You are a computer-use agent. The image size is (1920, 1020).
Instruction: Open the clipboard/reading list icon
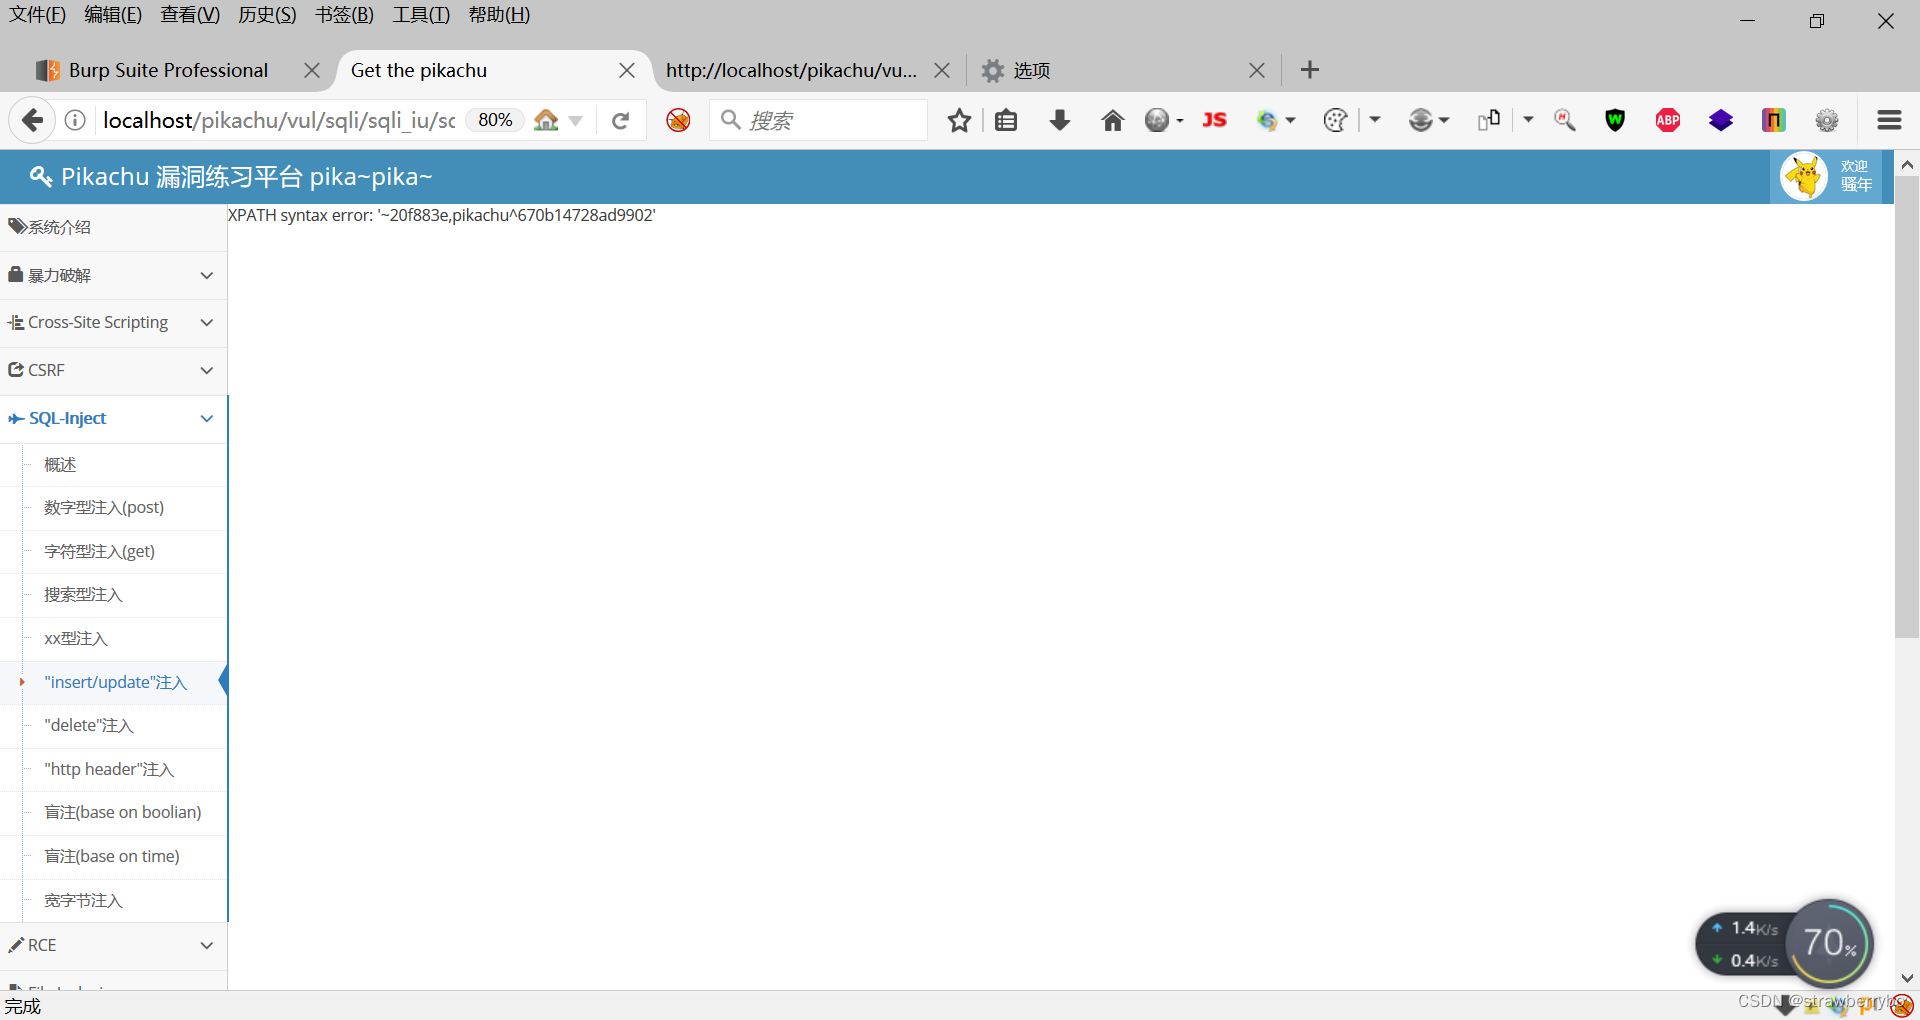[x=1005, y=120]
